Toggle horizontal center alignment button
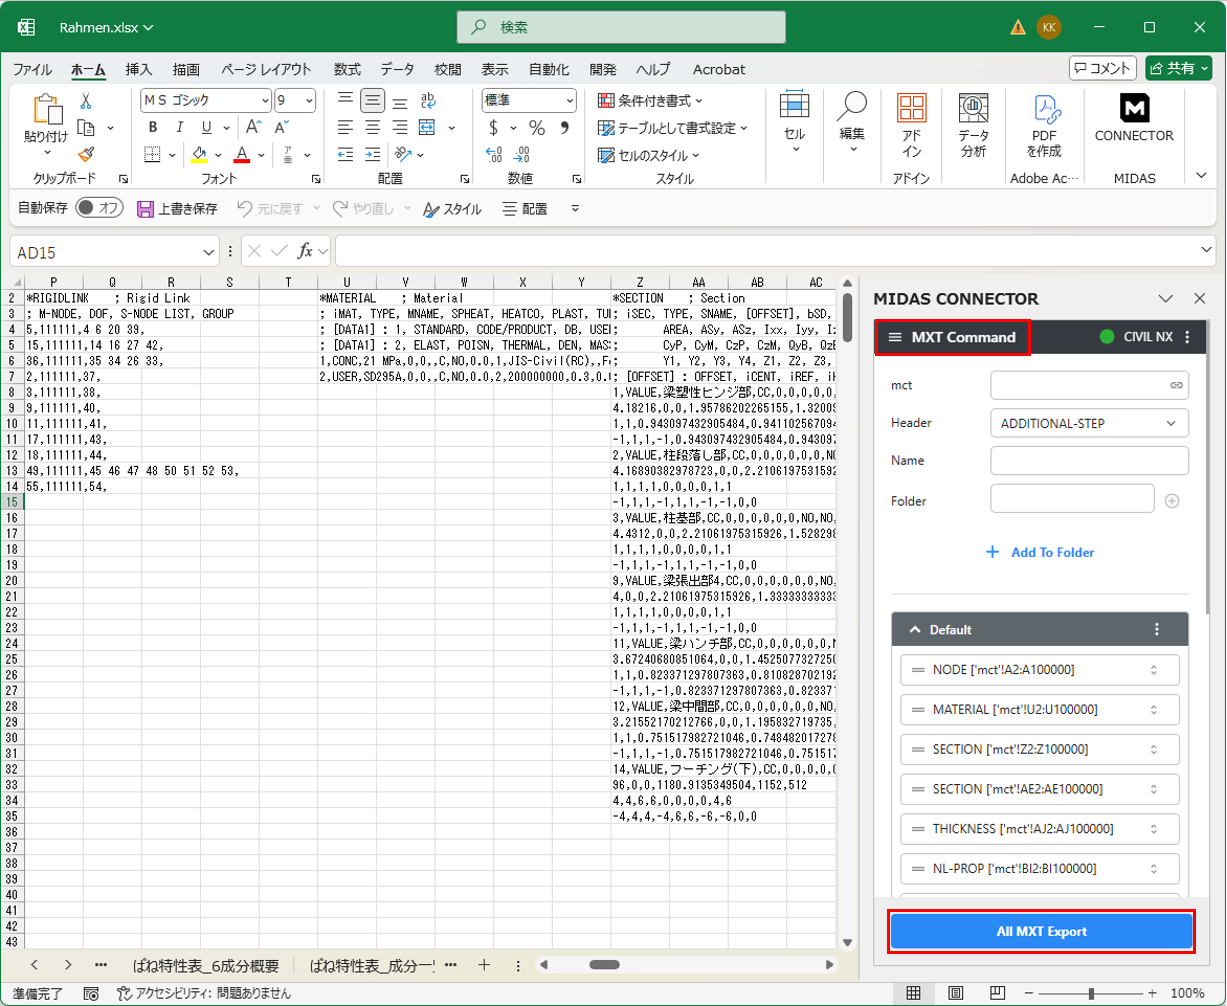The width and height of the screenshot is (1227, 1006). [372, 128]
